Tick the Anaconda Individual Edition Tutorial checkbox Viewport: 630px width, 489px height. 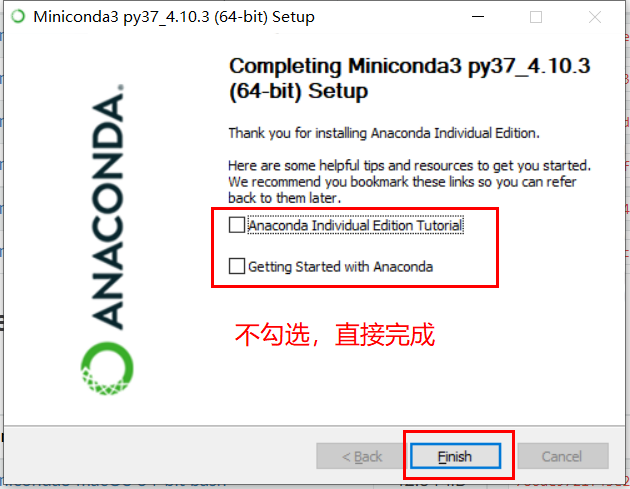pyautogui.click(x=237, y=225)
